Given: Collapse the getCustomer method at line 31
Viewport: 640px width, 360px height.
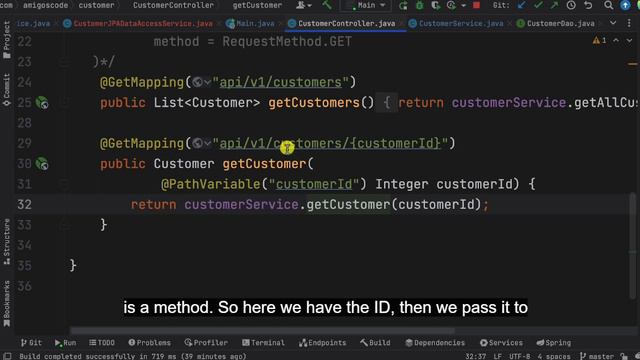Looking at the screenshot, I should (x=64, y=184).
